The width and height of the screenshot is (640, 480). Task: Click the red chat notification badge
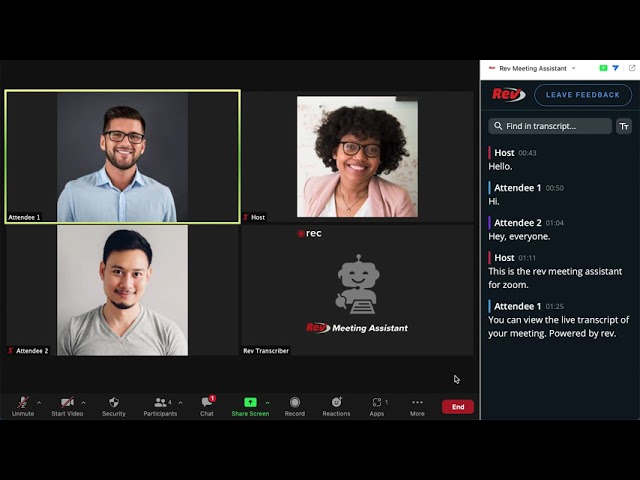point(212,398)
